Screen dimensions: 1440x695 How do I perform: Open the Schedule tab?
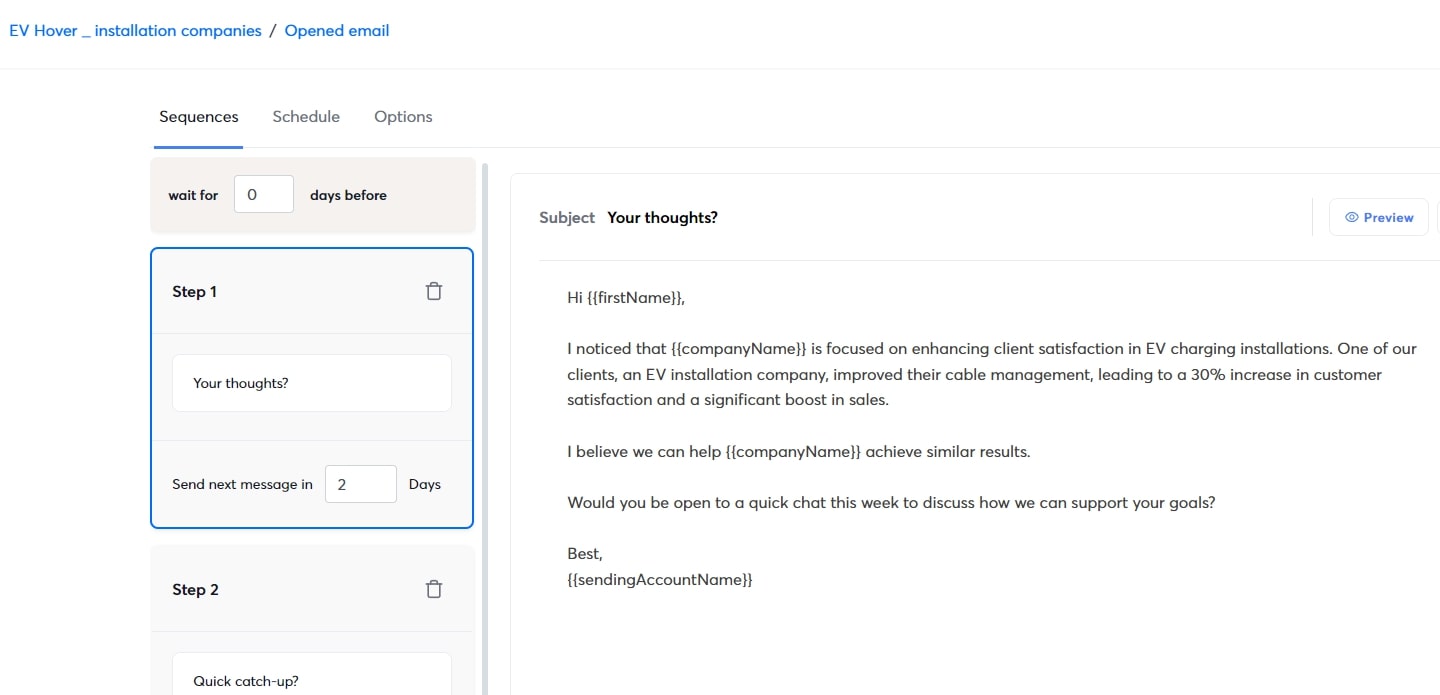(x=306, y=116)
